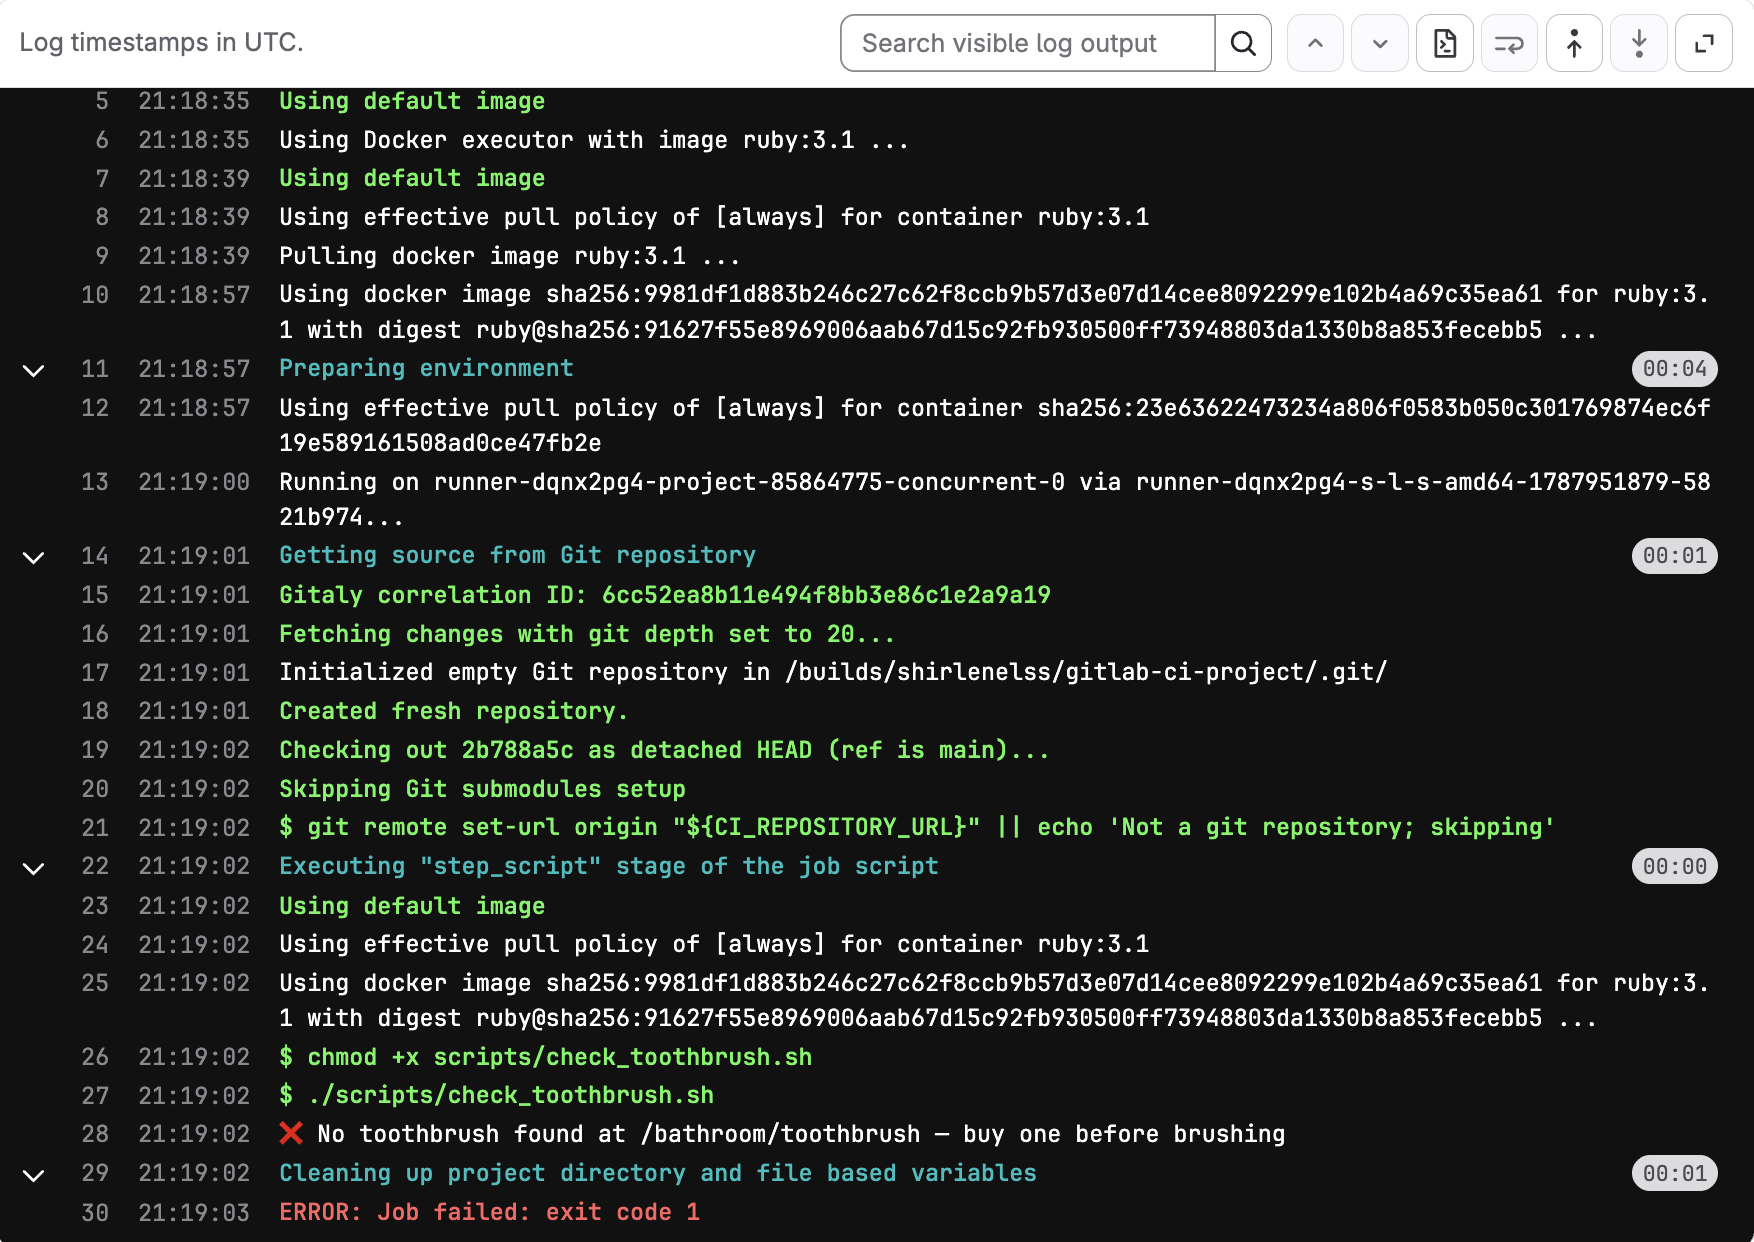Focus the Search visible log output field

pos(1028,43)
